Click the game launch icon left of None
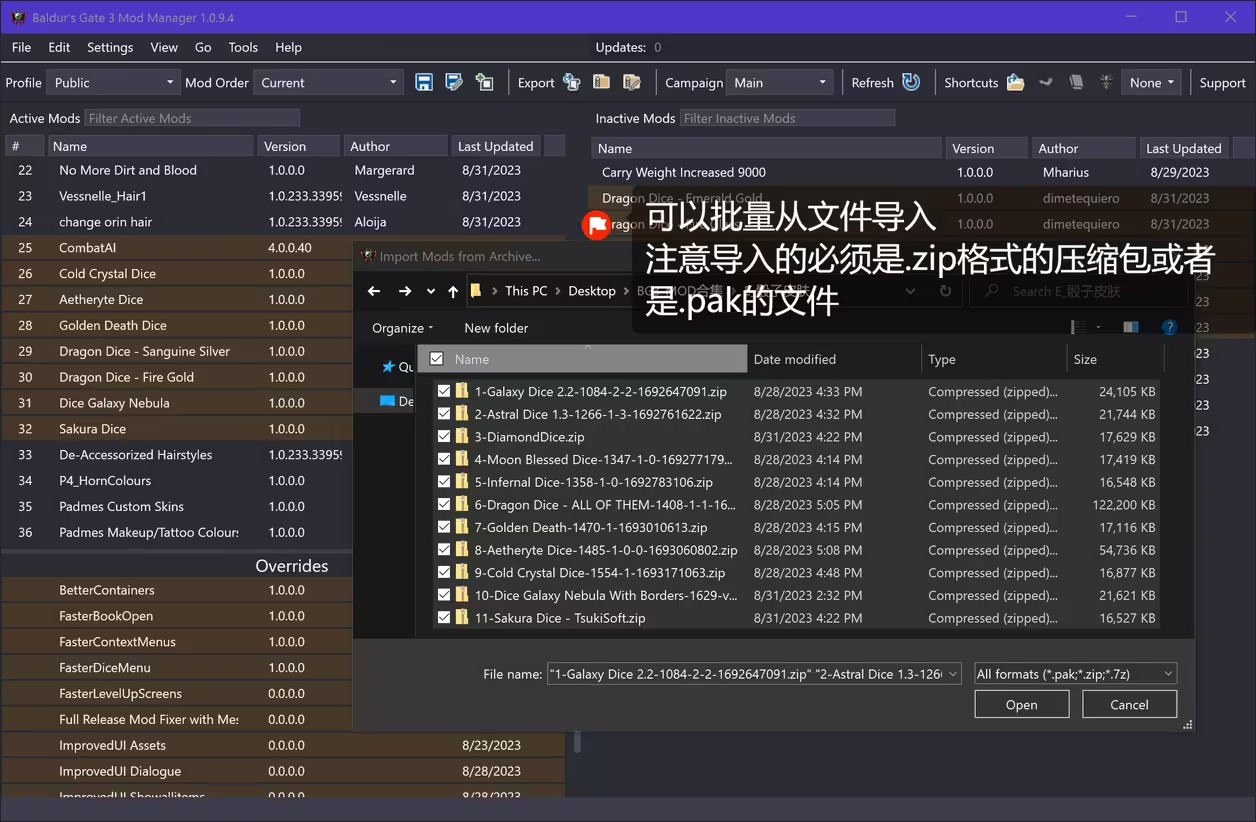Image resolution: width=1256 pixels, height=822 pixels. (1106, 82)
